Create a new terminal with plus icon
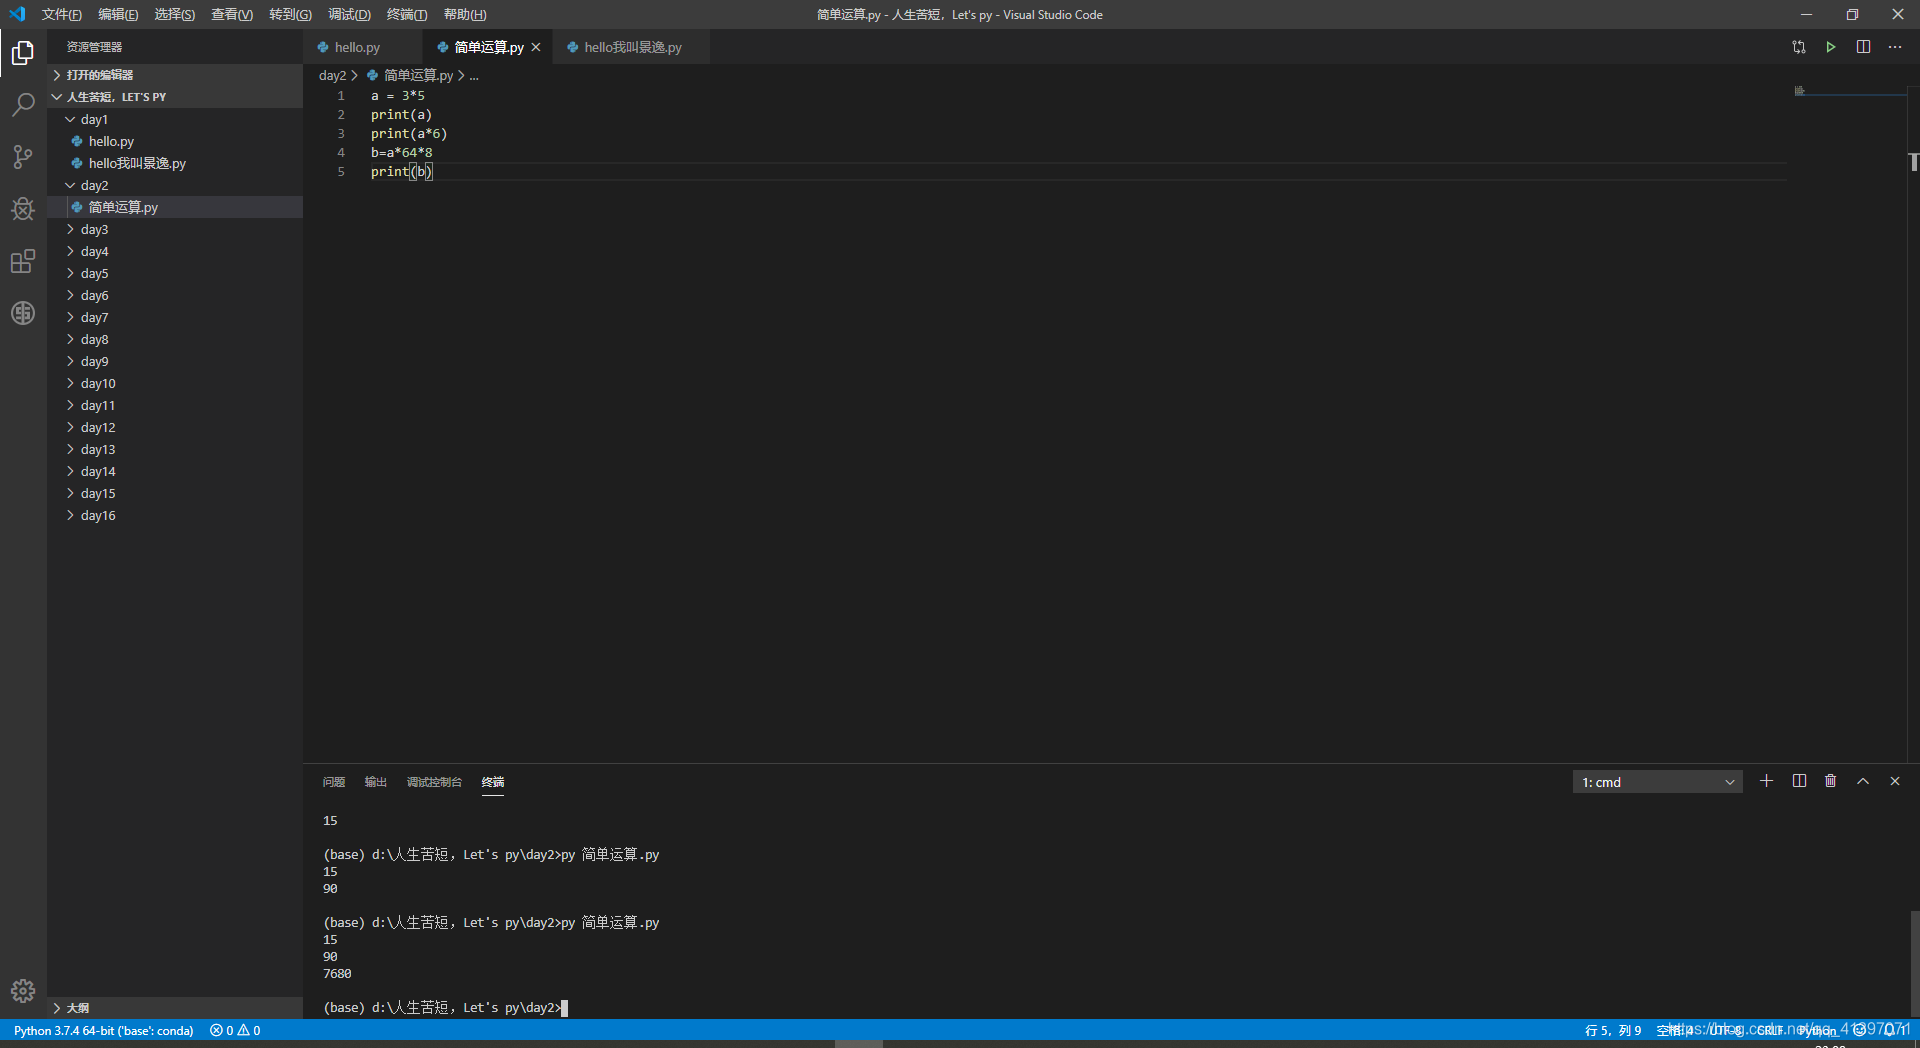Screen dimensions: 1920x1048 point(1767,781)
